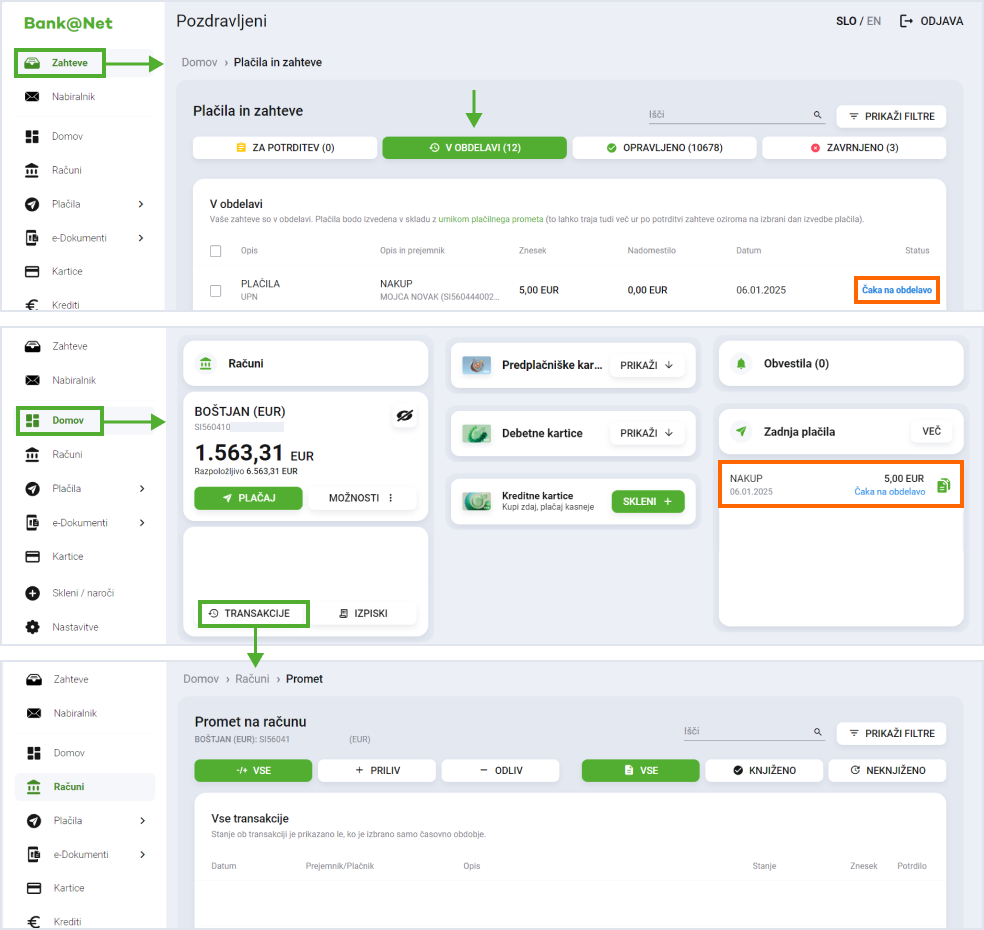Select the ZAVRNJENO (3) tab

pyautogui.click(x=854, y=148)
